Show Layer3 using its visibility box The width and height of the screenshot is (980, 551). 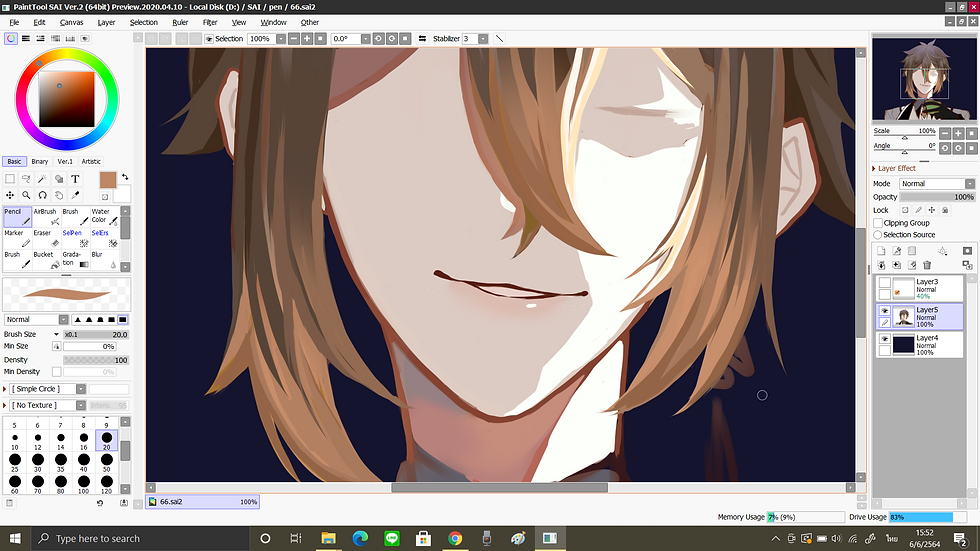[884, 283]
